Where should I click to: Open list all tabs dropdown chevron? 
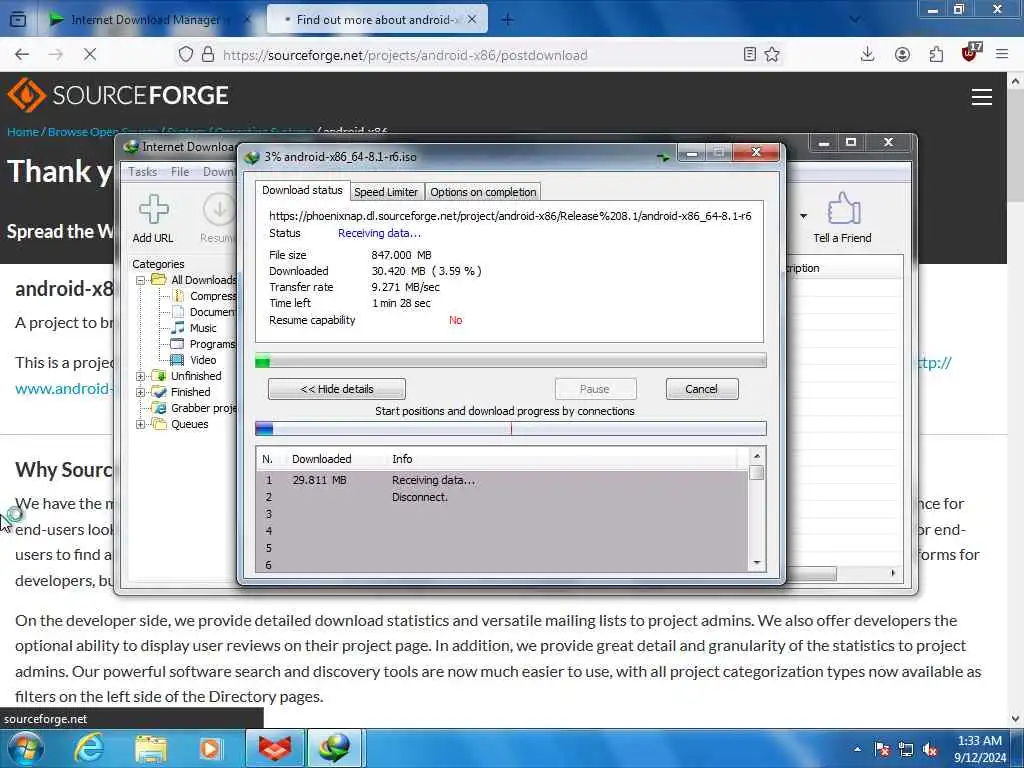click(x=854, y=19)
